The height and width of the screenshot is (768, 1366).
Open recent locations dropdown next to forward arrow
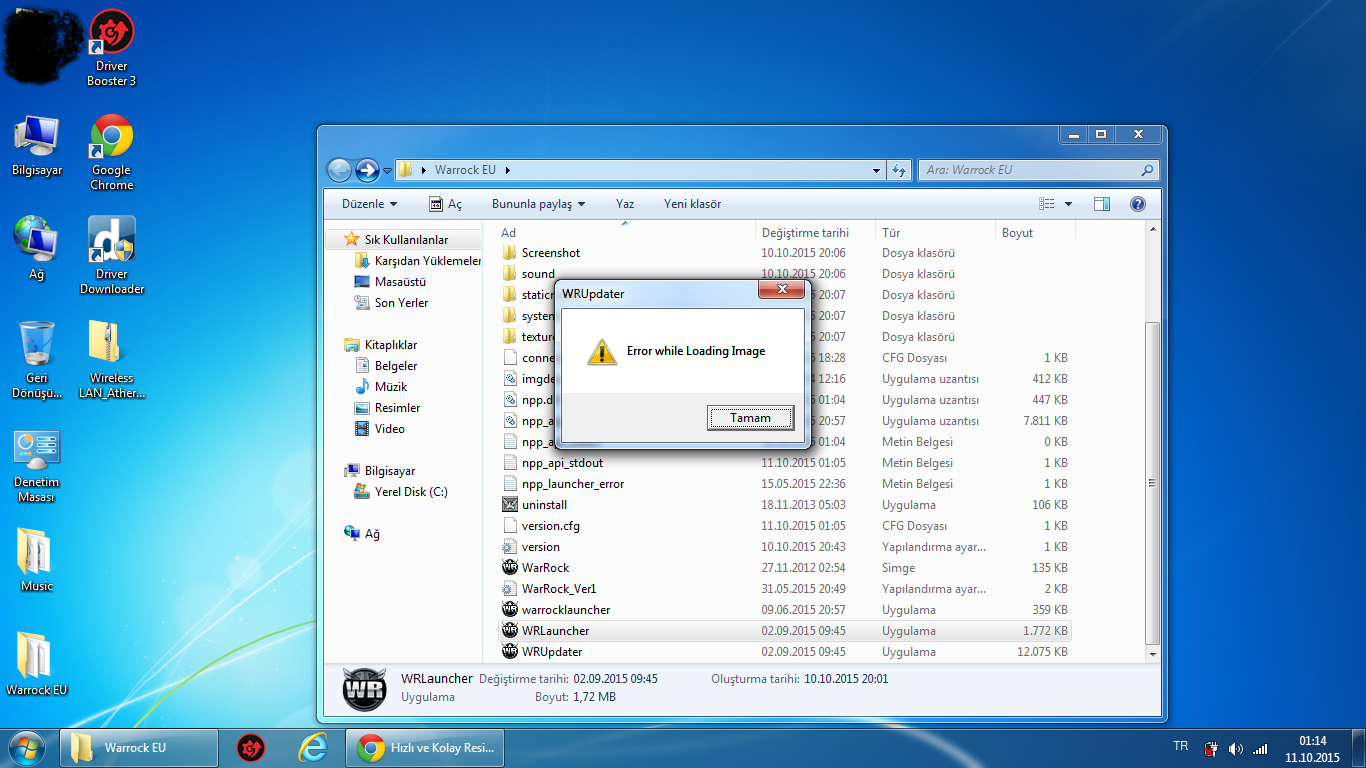coord(387,171)
